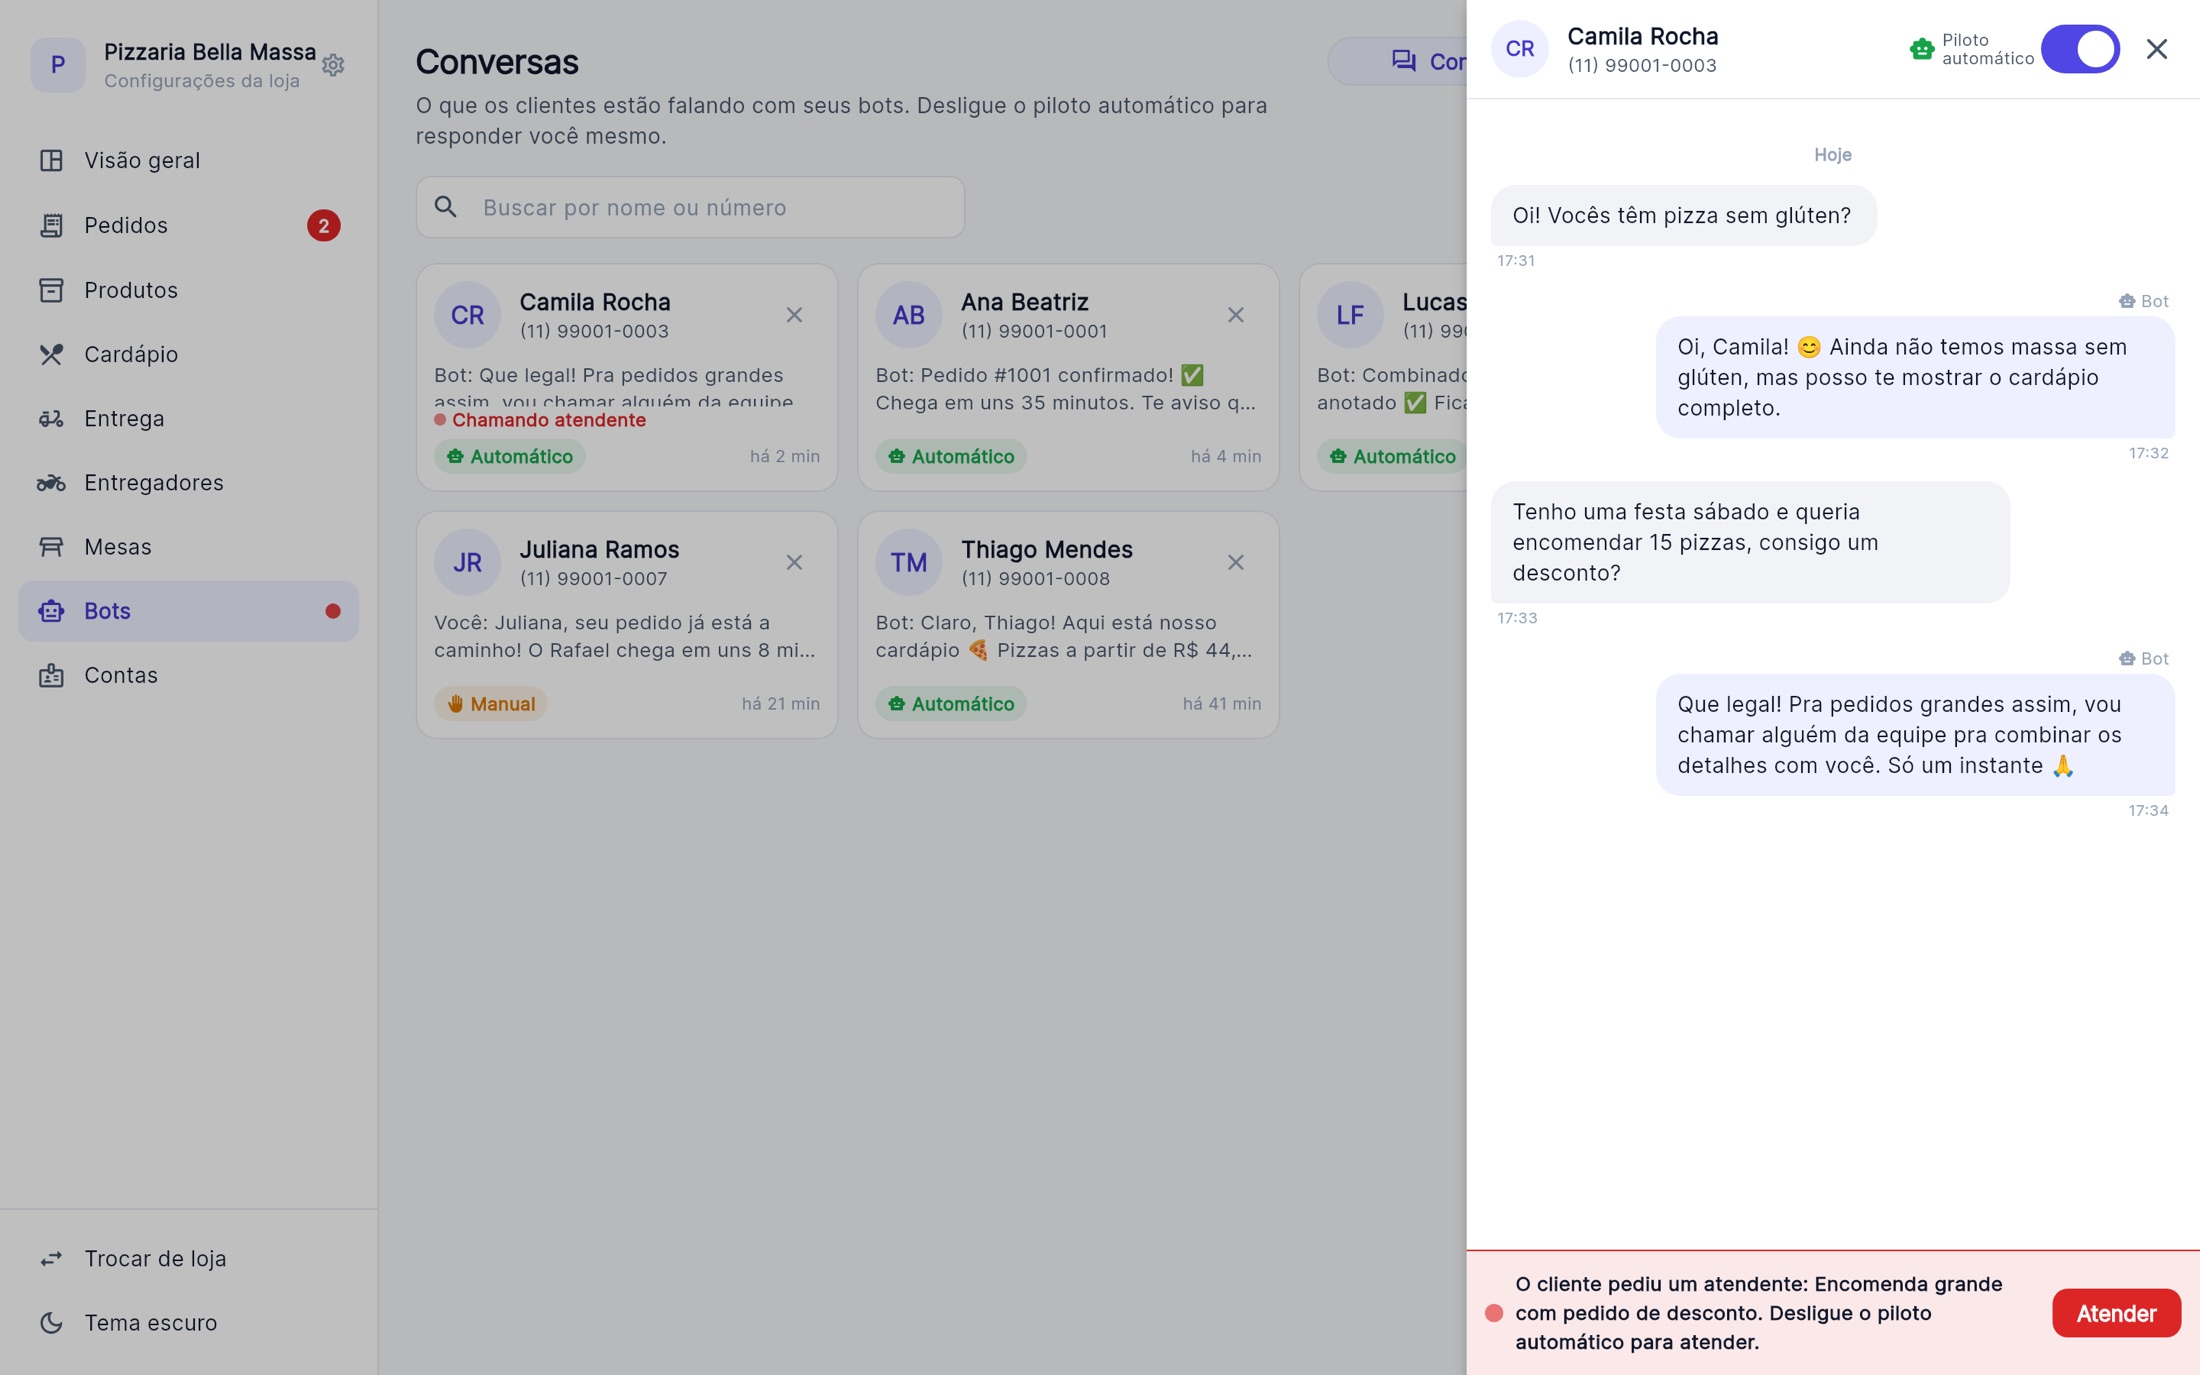Dismiss Ana Beatriz conversation card
The image size is (2200, 1375).
(1236, 315)
